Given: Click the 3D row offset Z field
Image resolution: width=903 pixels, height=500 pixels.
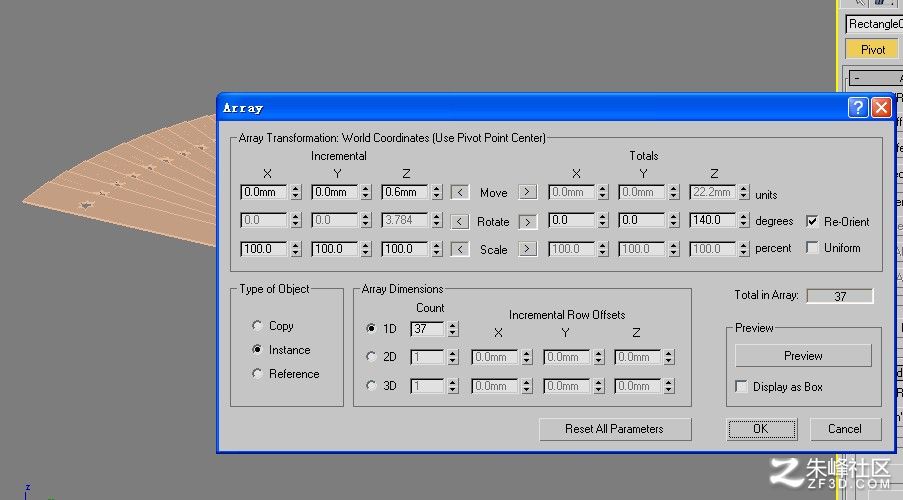Looking at the screenshot, I should point(638,386).
